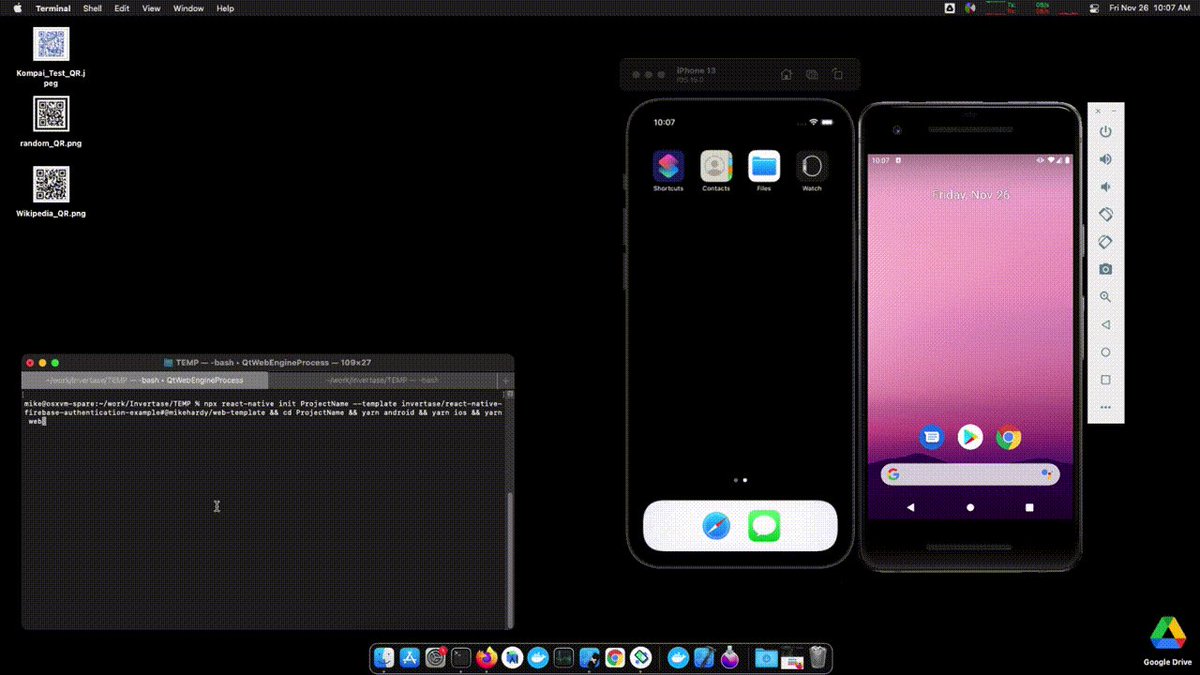The image size is (1200, 675).
Task: Open the Downloads folder in the Dock
Action: (767, 657)
